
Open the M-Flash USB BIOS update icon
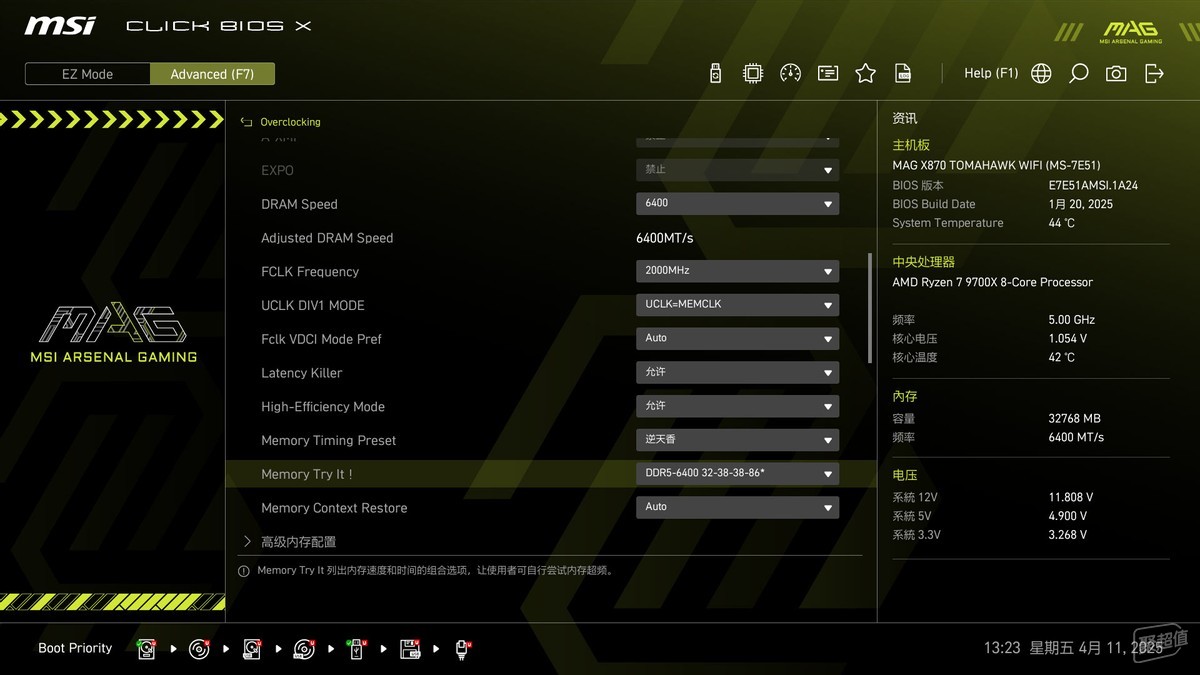pos(715,73)
